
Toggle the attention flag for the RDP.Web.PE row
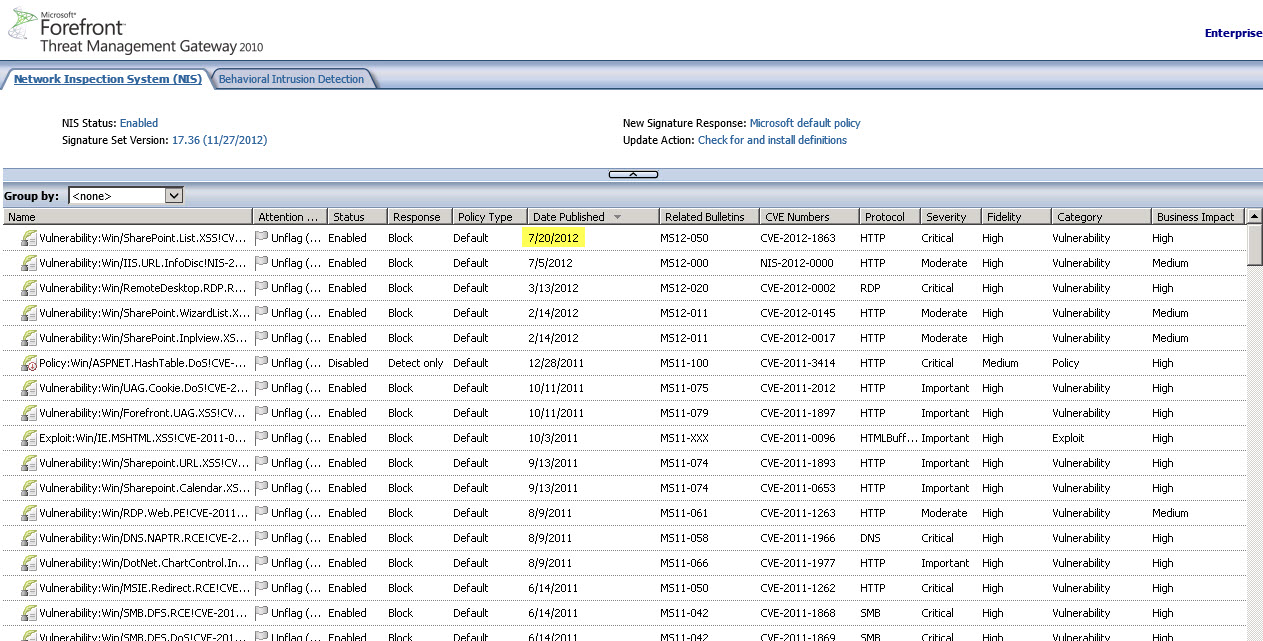(x=262, y=513)
